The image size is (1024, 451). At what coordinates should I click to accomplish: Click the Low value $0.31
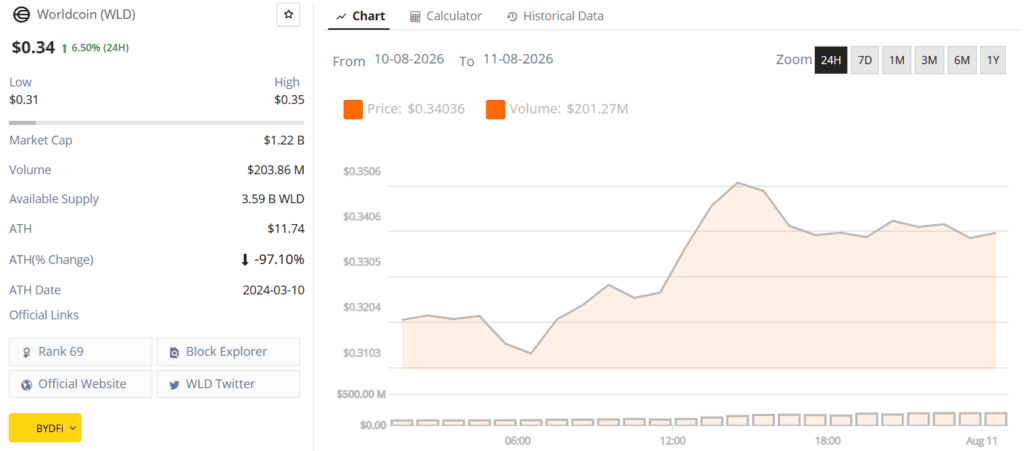pos(24,100)
